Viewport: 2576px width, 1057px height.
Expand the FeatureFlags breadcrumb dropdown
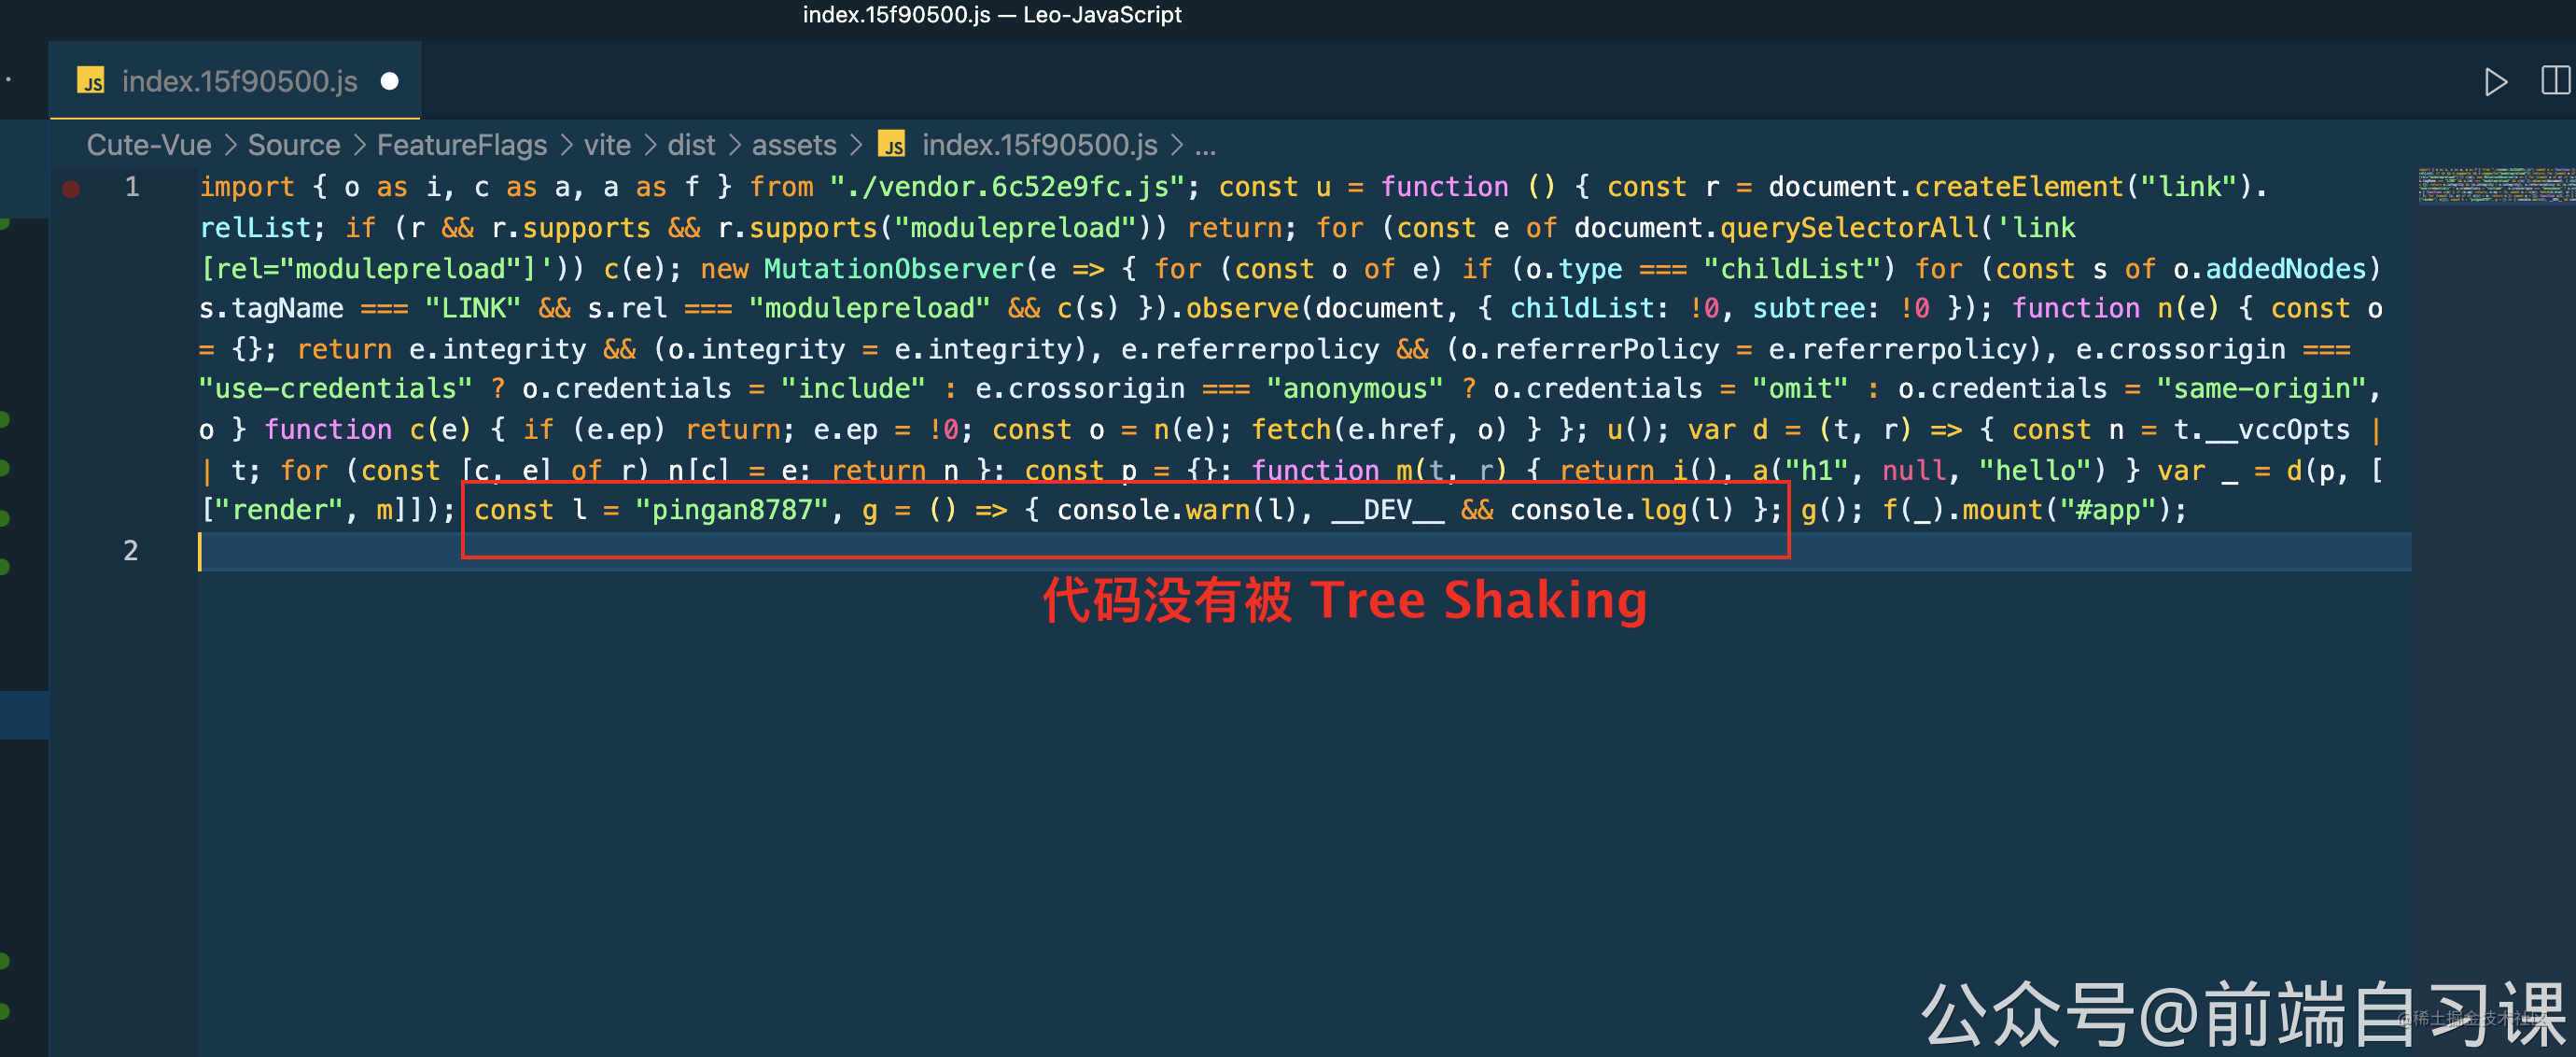pyautogui.click(x=461, y=146)
